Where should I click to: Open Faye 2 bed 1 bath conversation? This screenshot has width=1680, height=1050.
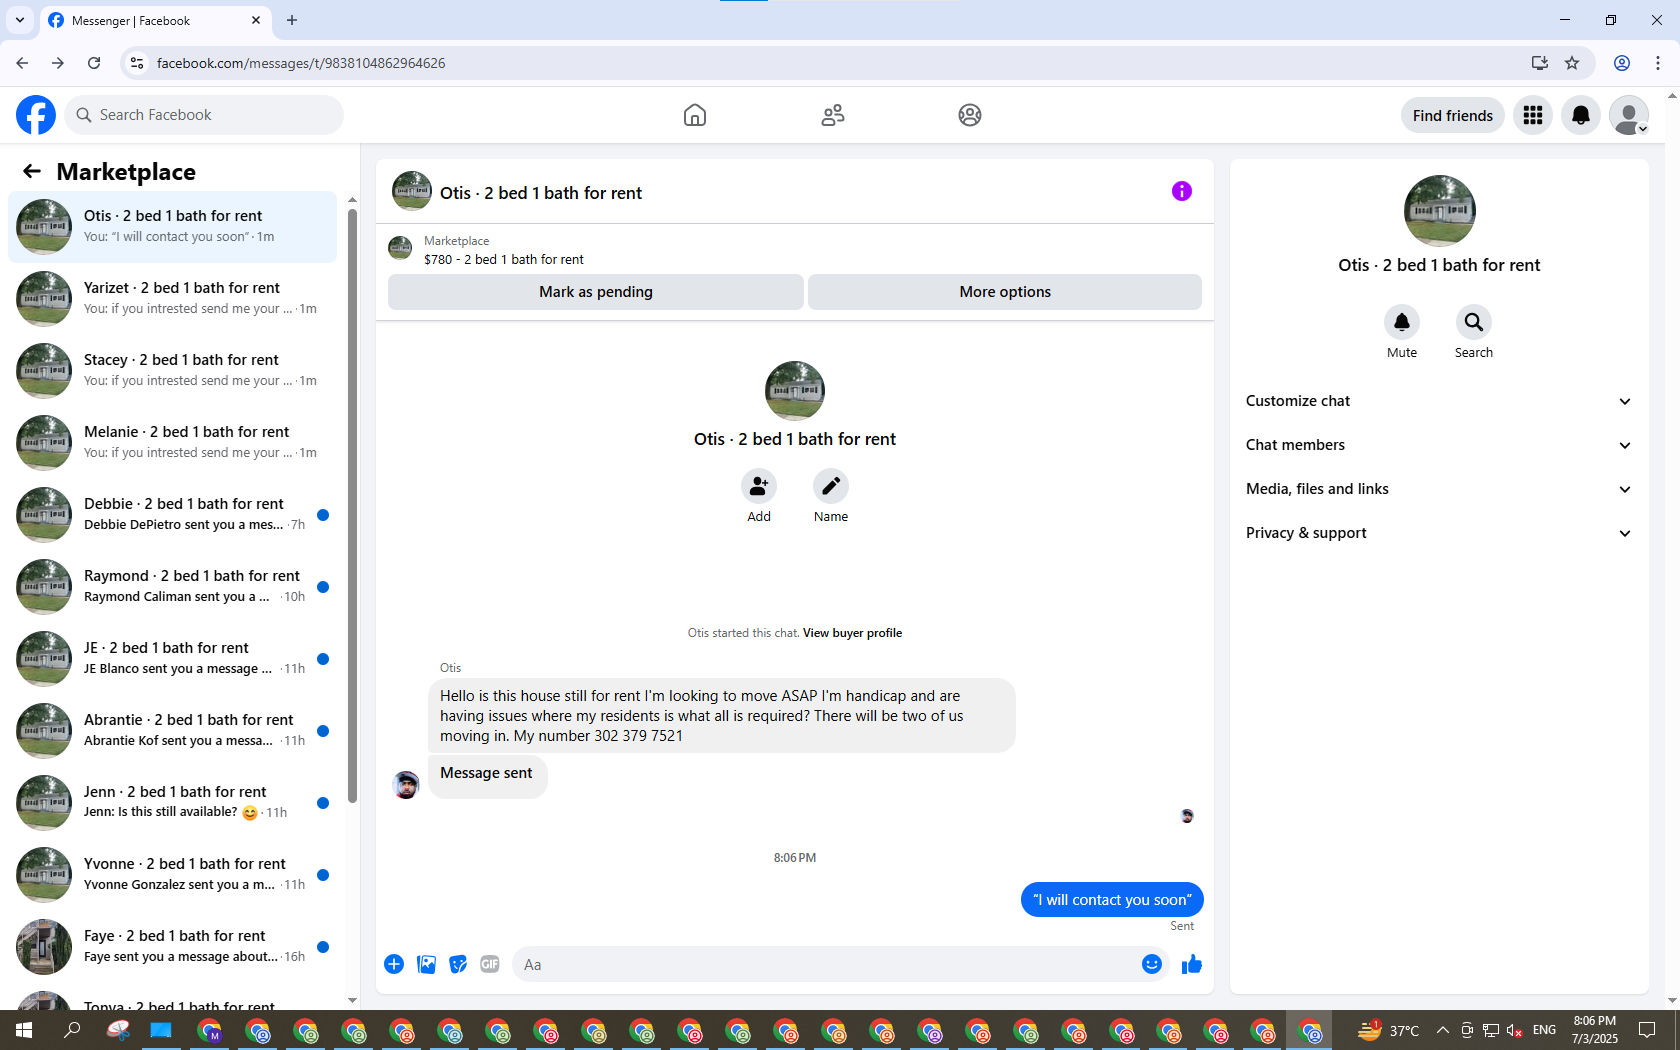coord(172,947)
